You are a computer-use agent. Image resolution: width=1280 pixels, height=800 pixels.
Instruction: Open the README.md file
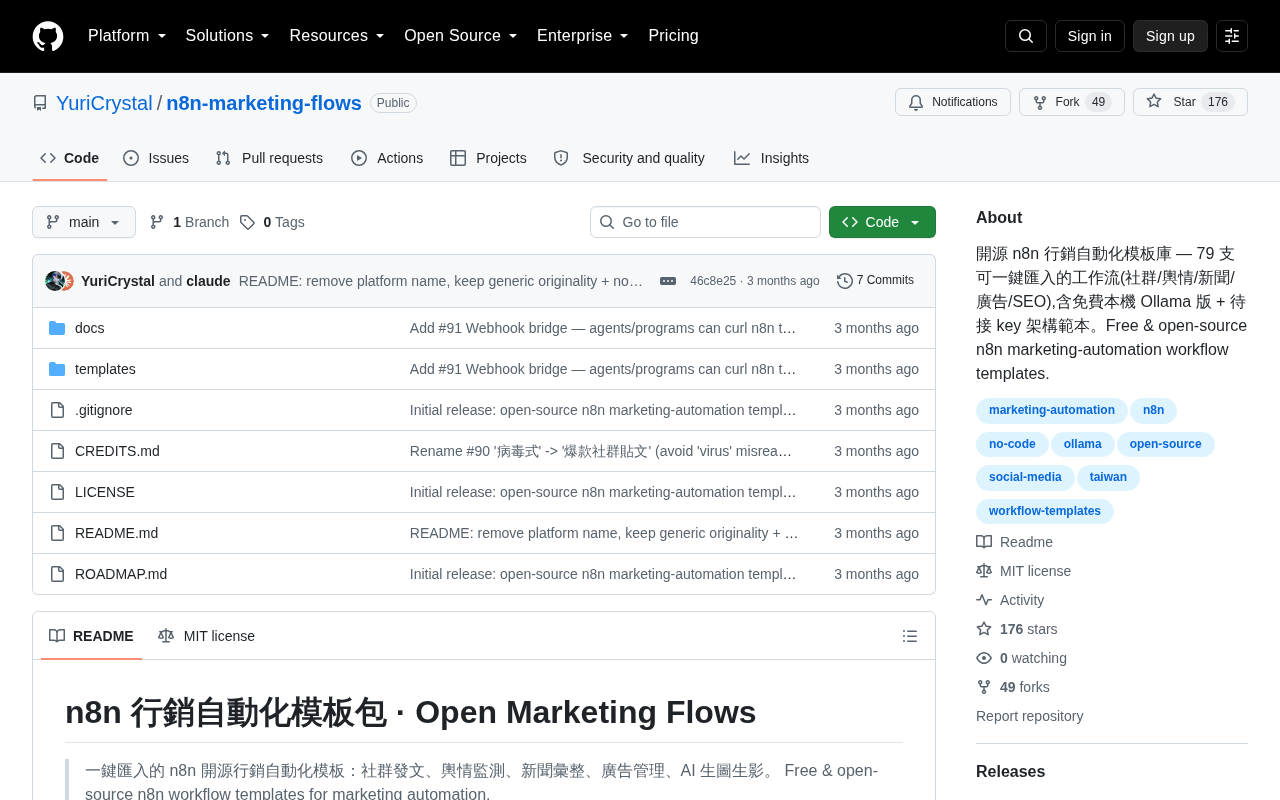(116, 533)
